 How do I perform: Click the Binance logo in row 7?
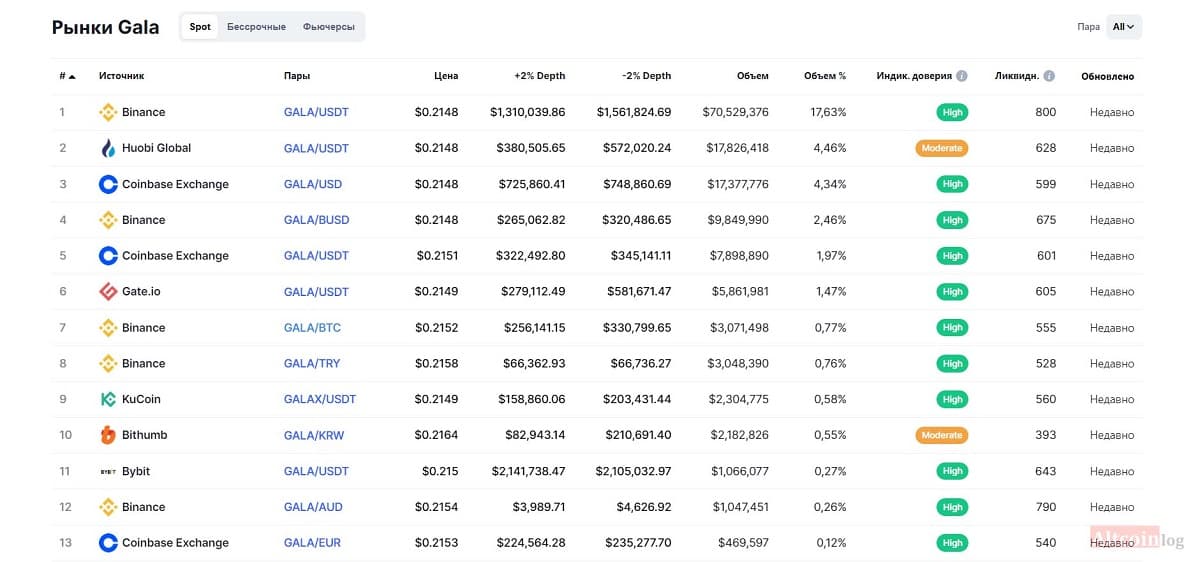108,328
